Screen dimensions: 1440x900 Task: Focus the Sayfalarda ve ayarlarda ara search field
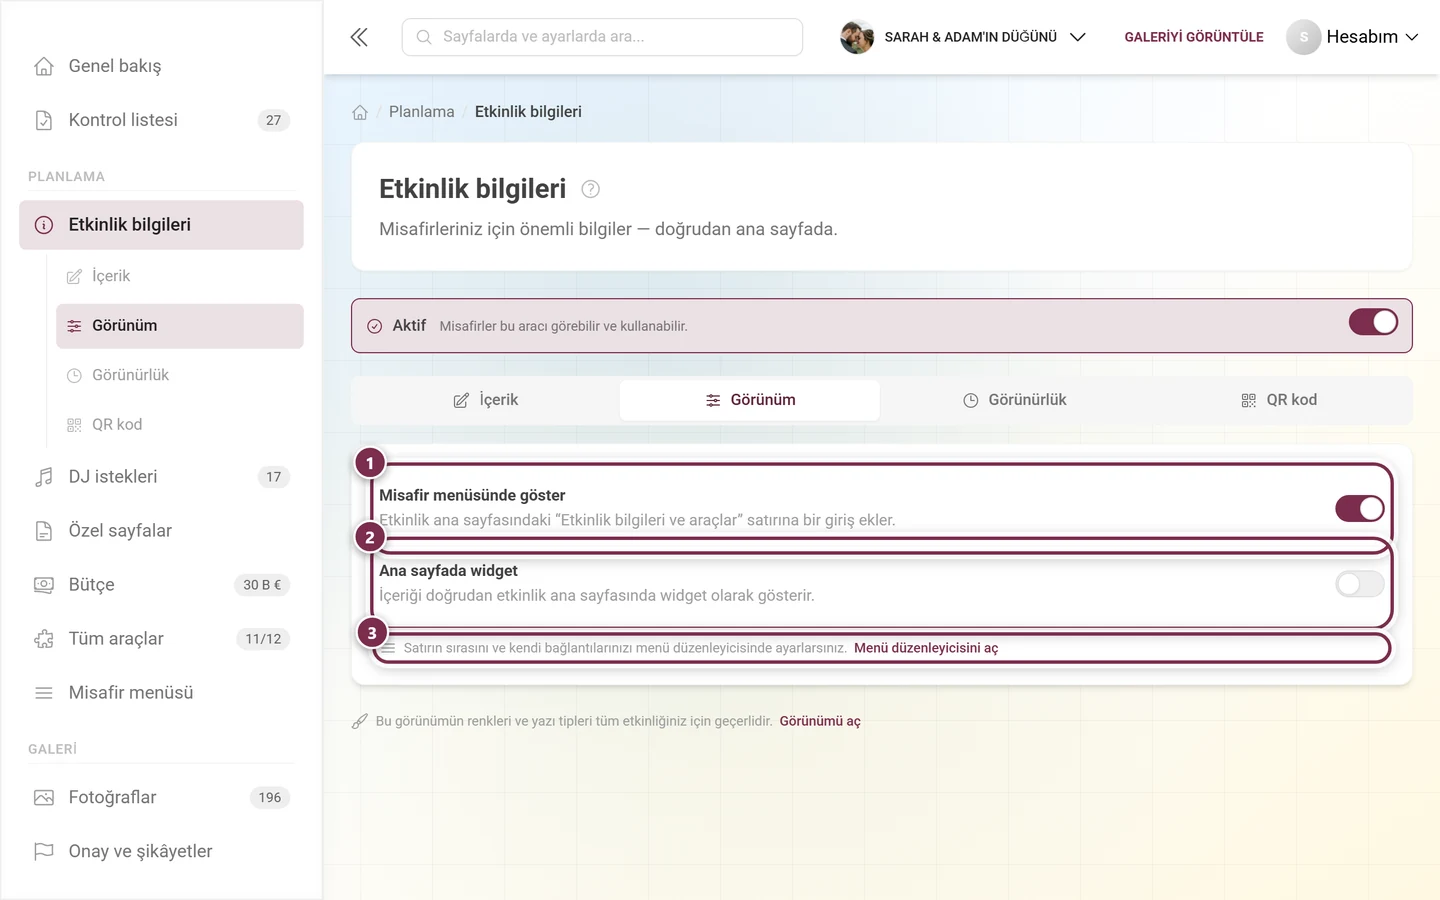tap(602, 37)
